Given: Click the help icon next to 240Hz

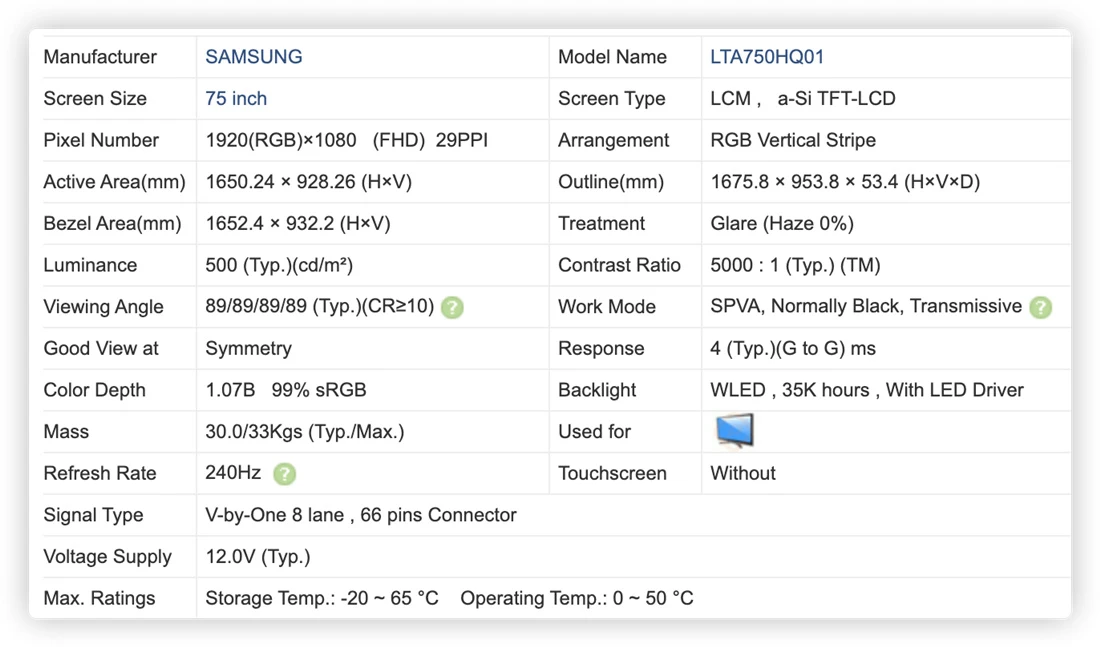Looking at the screenshot, I should [x=284, y=474].
